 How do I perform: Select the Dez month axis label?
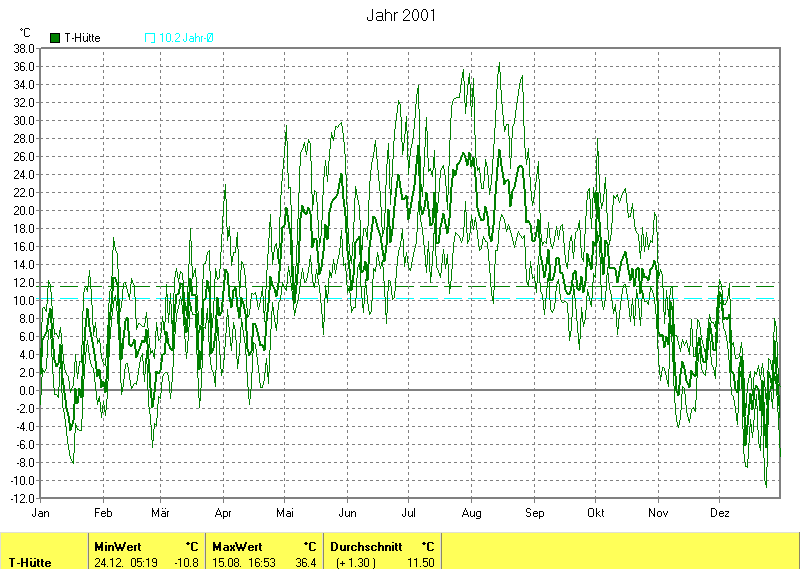720,512
